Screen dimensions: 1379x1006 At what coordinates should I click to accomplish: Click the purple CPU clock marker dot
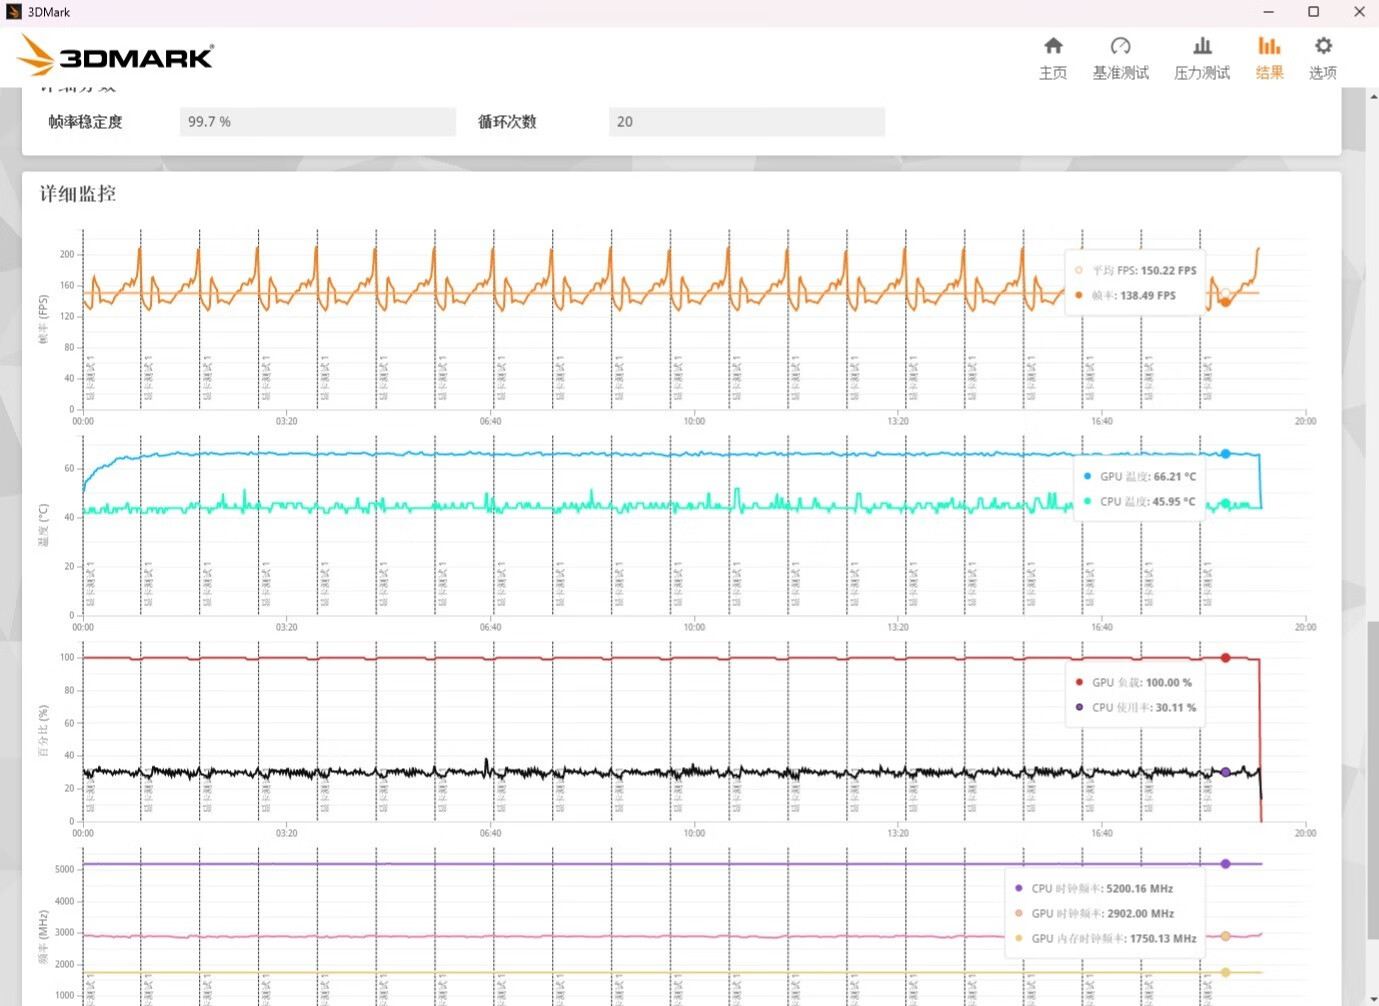[x=1225, y=864]
